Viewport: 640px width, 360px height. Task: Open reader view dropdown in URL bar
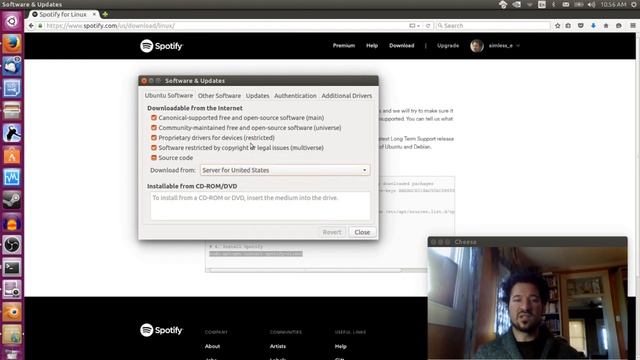click(x=414, y=26)
